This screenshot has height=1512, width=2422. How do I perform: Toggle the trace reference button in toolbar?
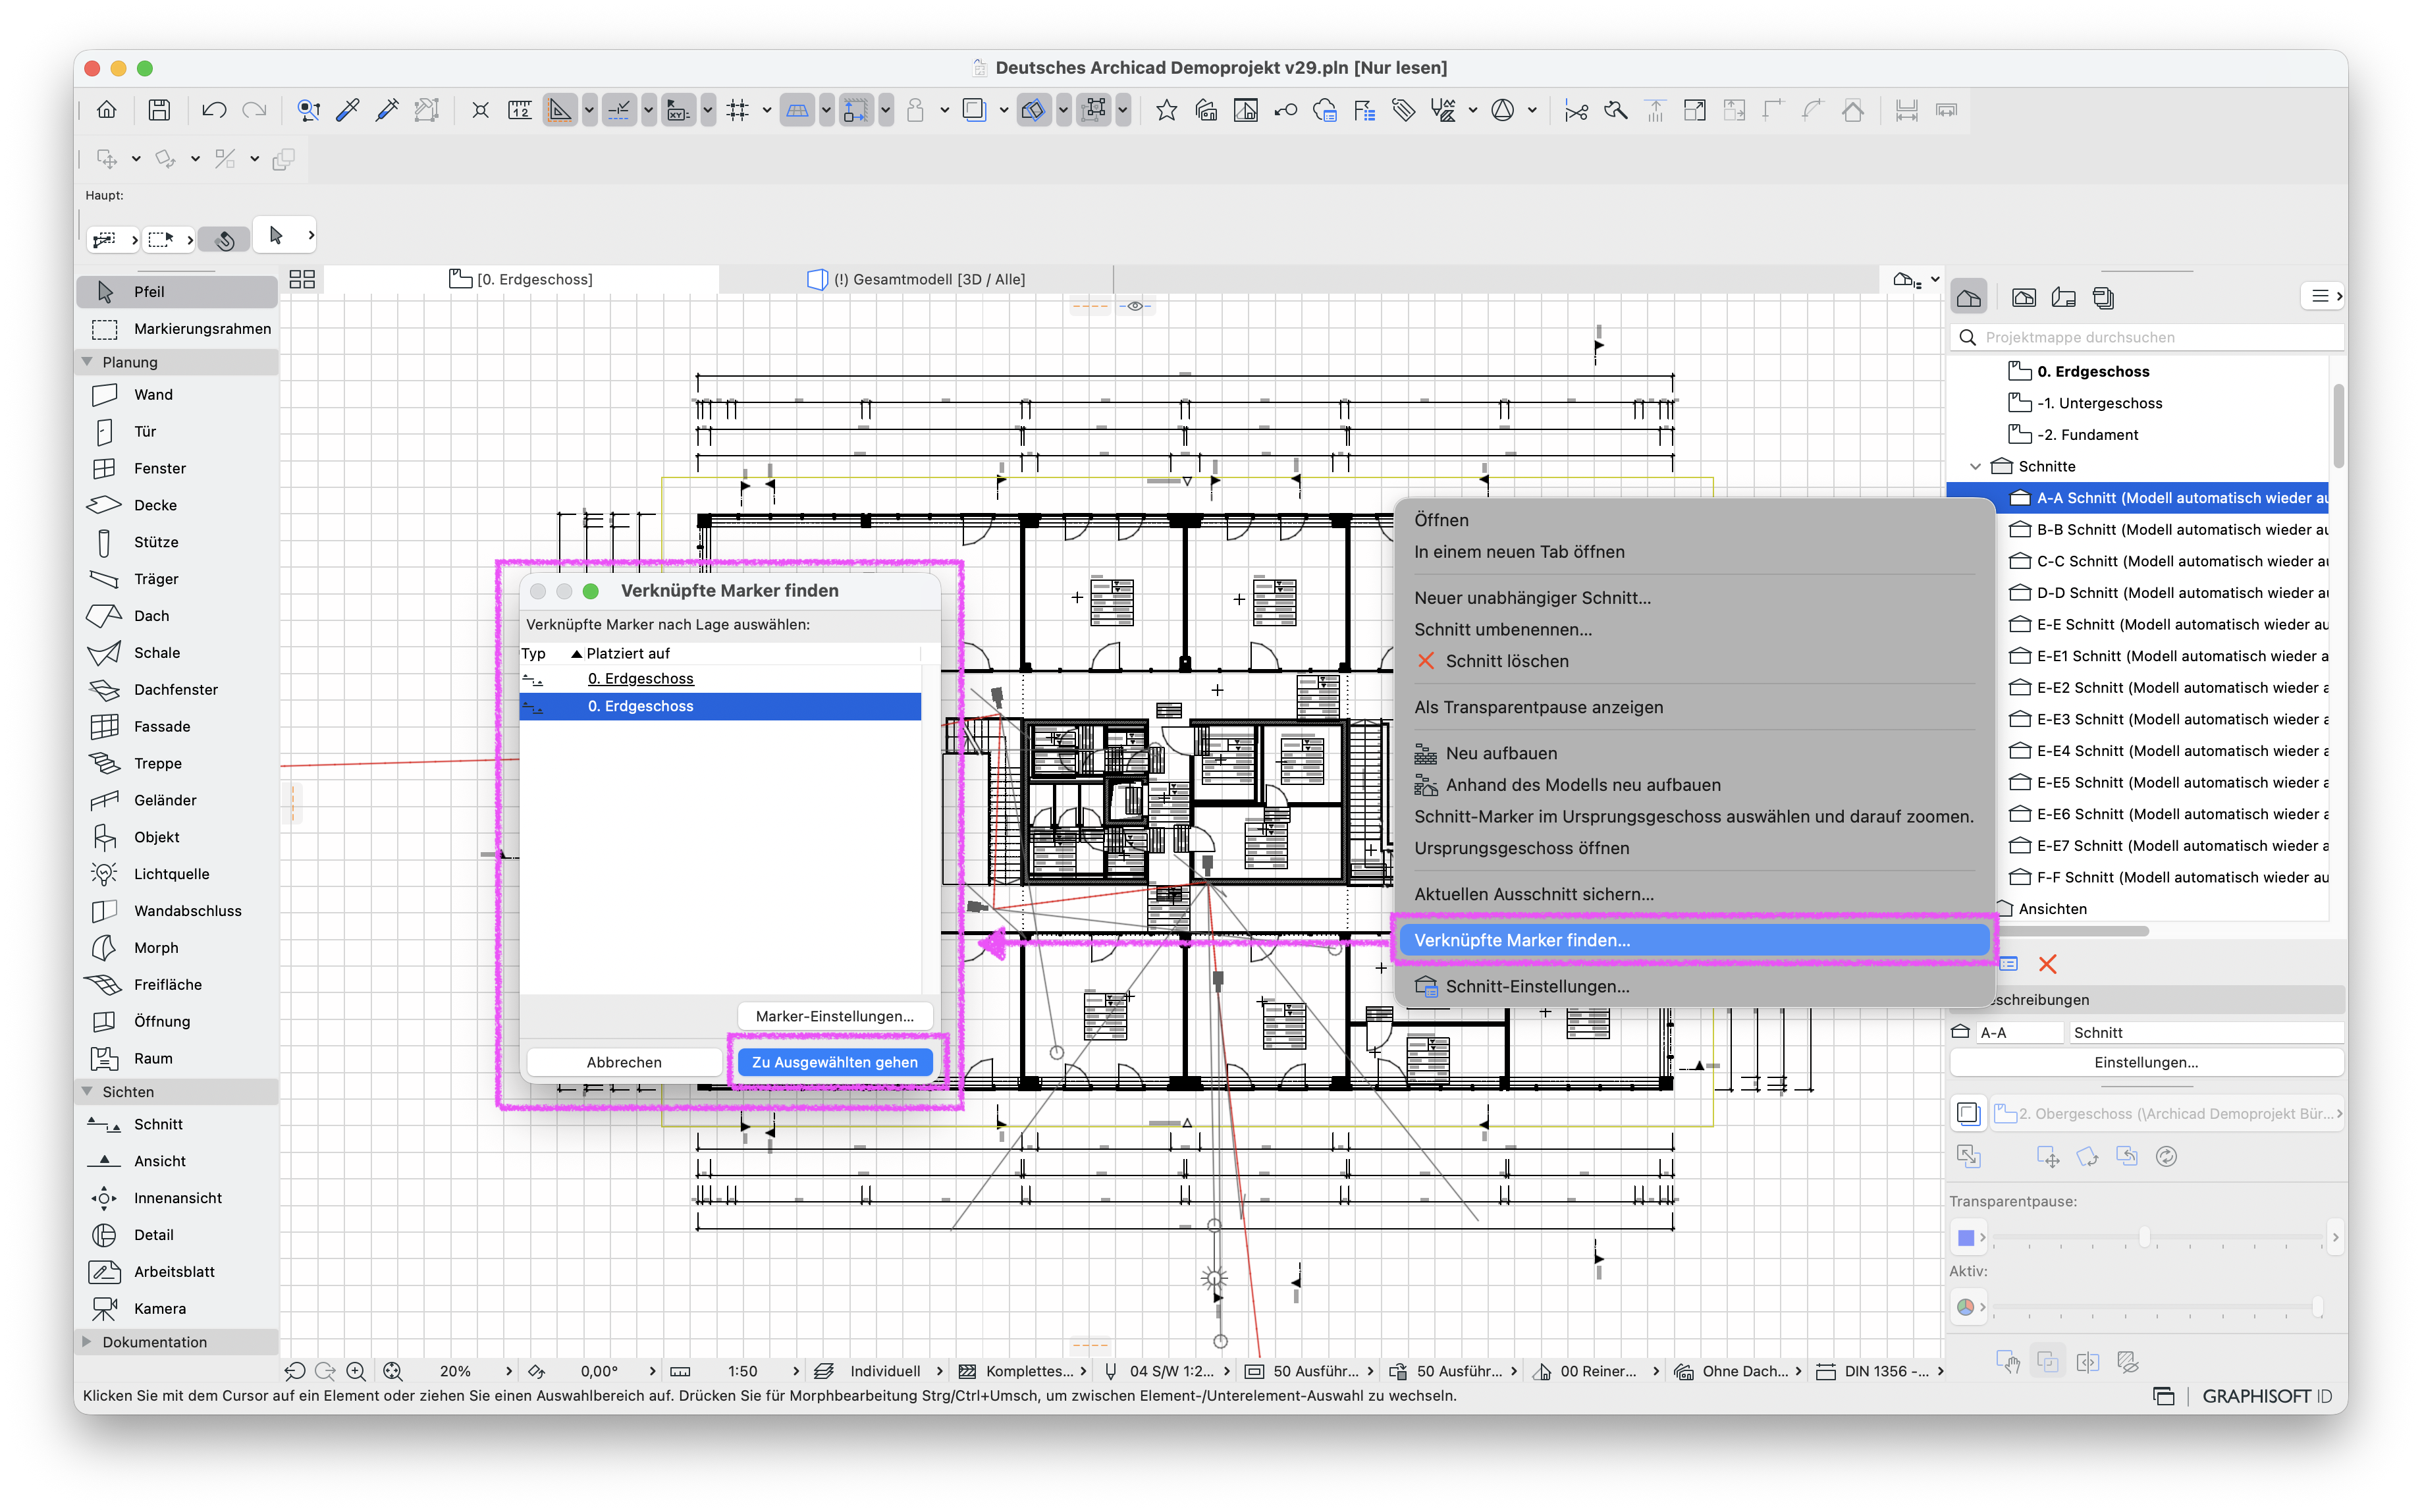(974, 110)
